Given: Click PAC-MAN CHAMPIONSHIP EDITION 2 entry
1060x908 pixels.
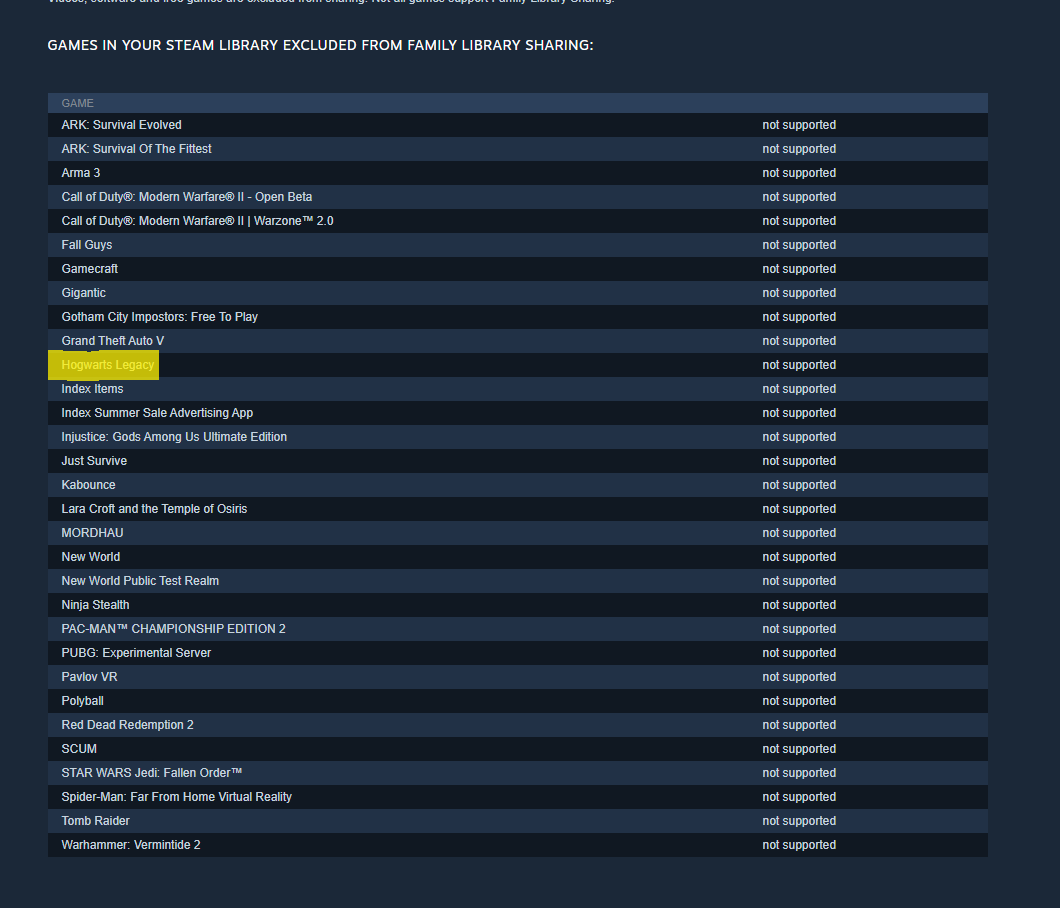Looking at the screenshot, I should 173,629.
